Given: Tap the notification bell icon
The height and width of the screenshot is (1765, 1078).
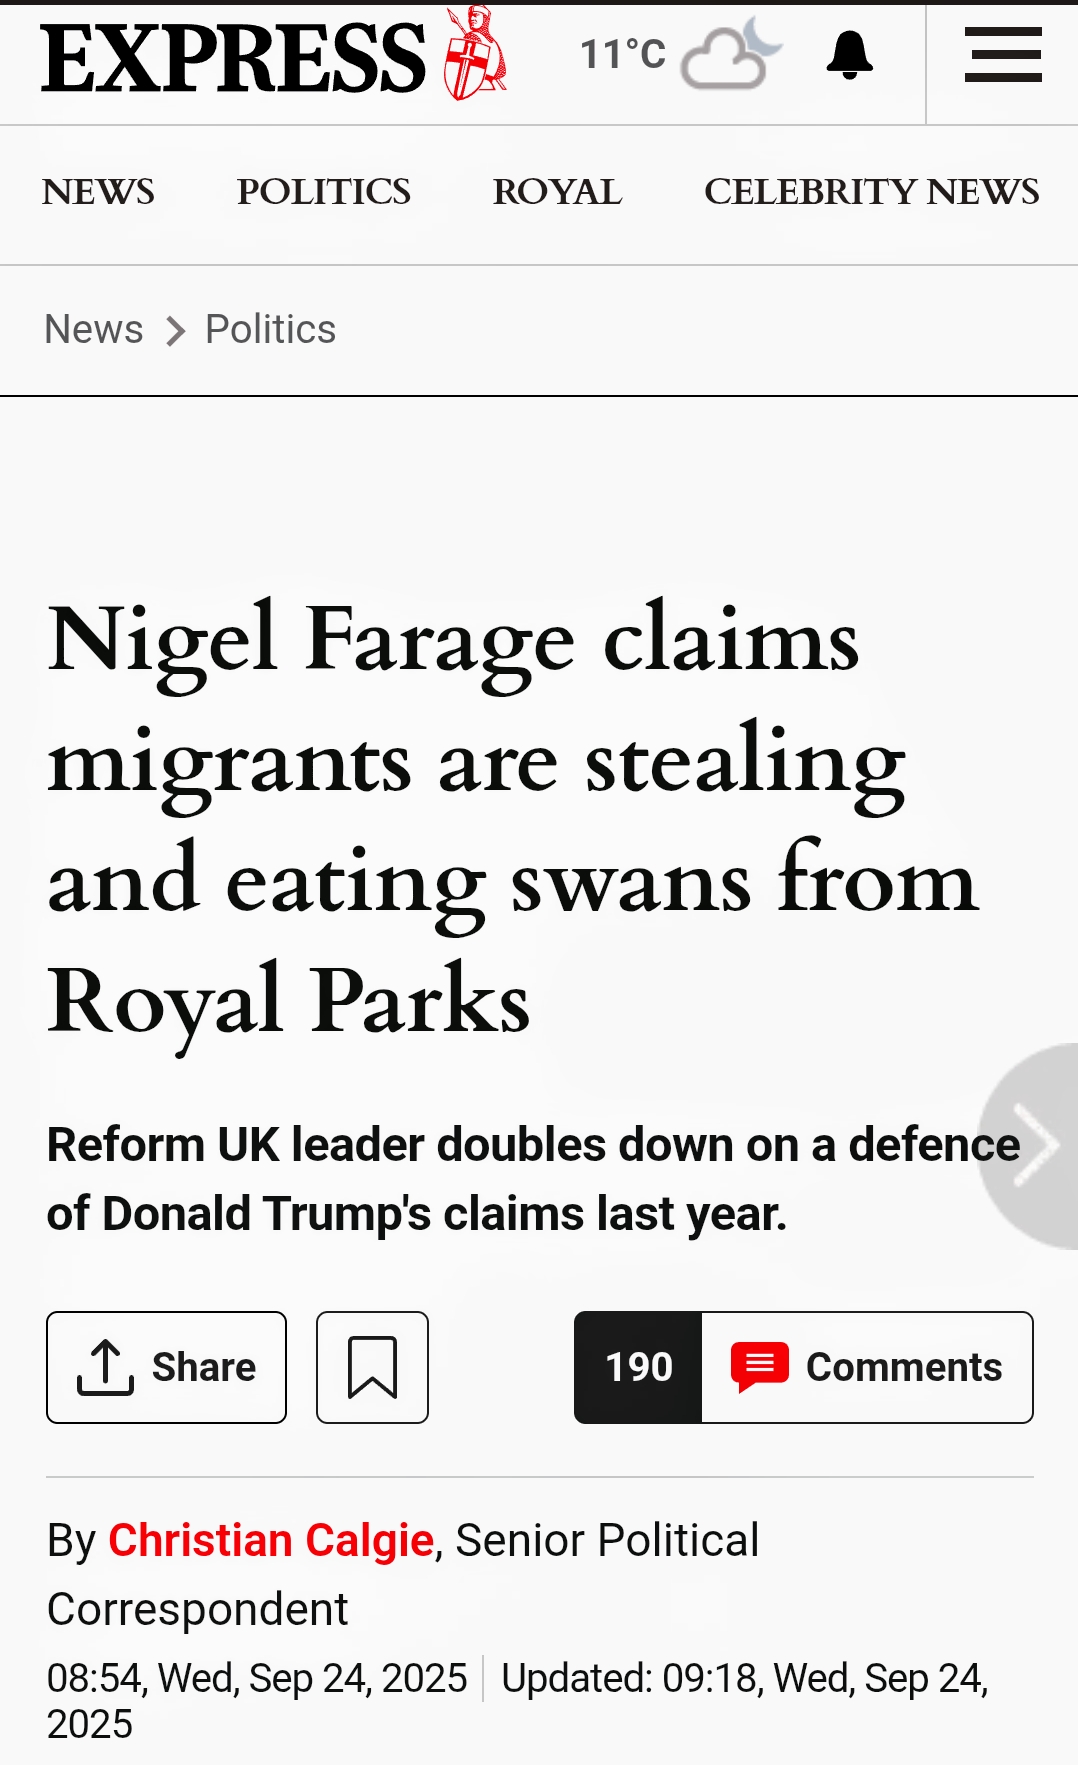Looking at the screenshot, I should point(850,55).
